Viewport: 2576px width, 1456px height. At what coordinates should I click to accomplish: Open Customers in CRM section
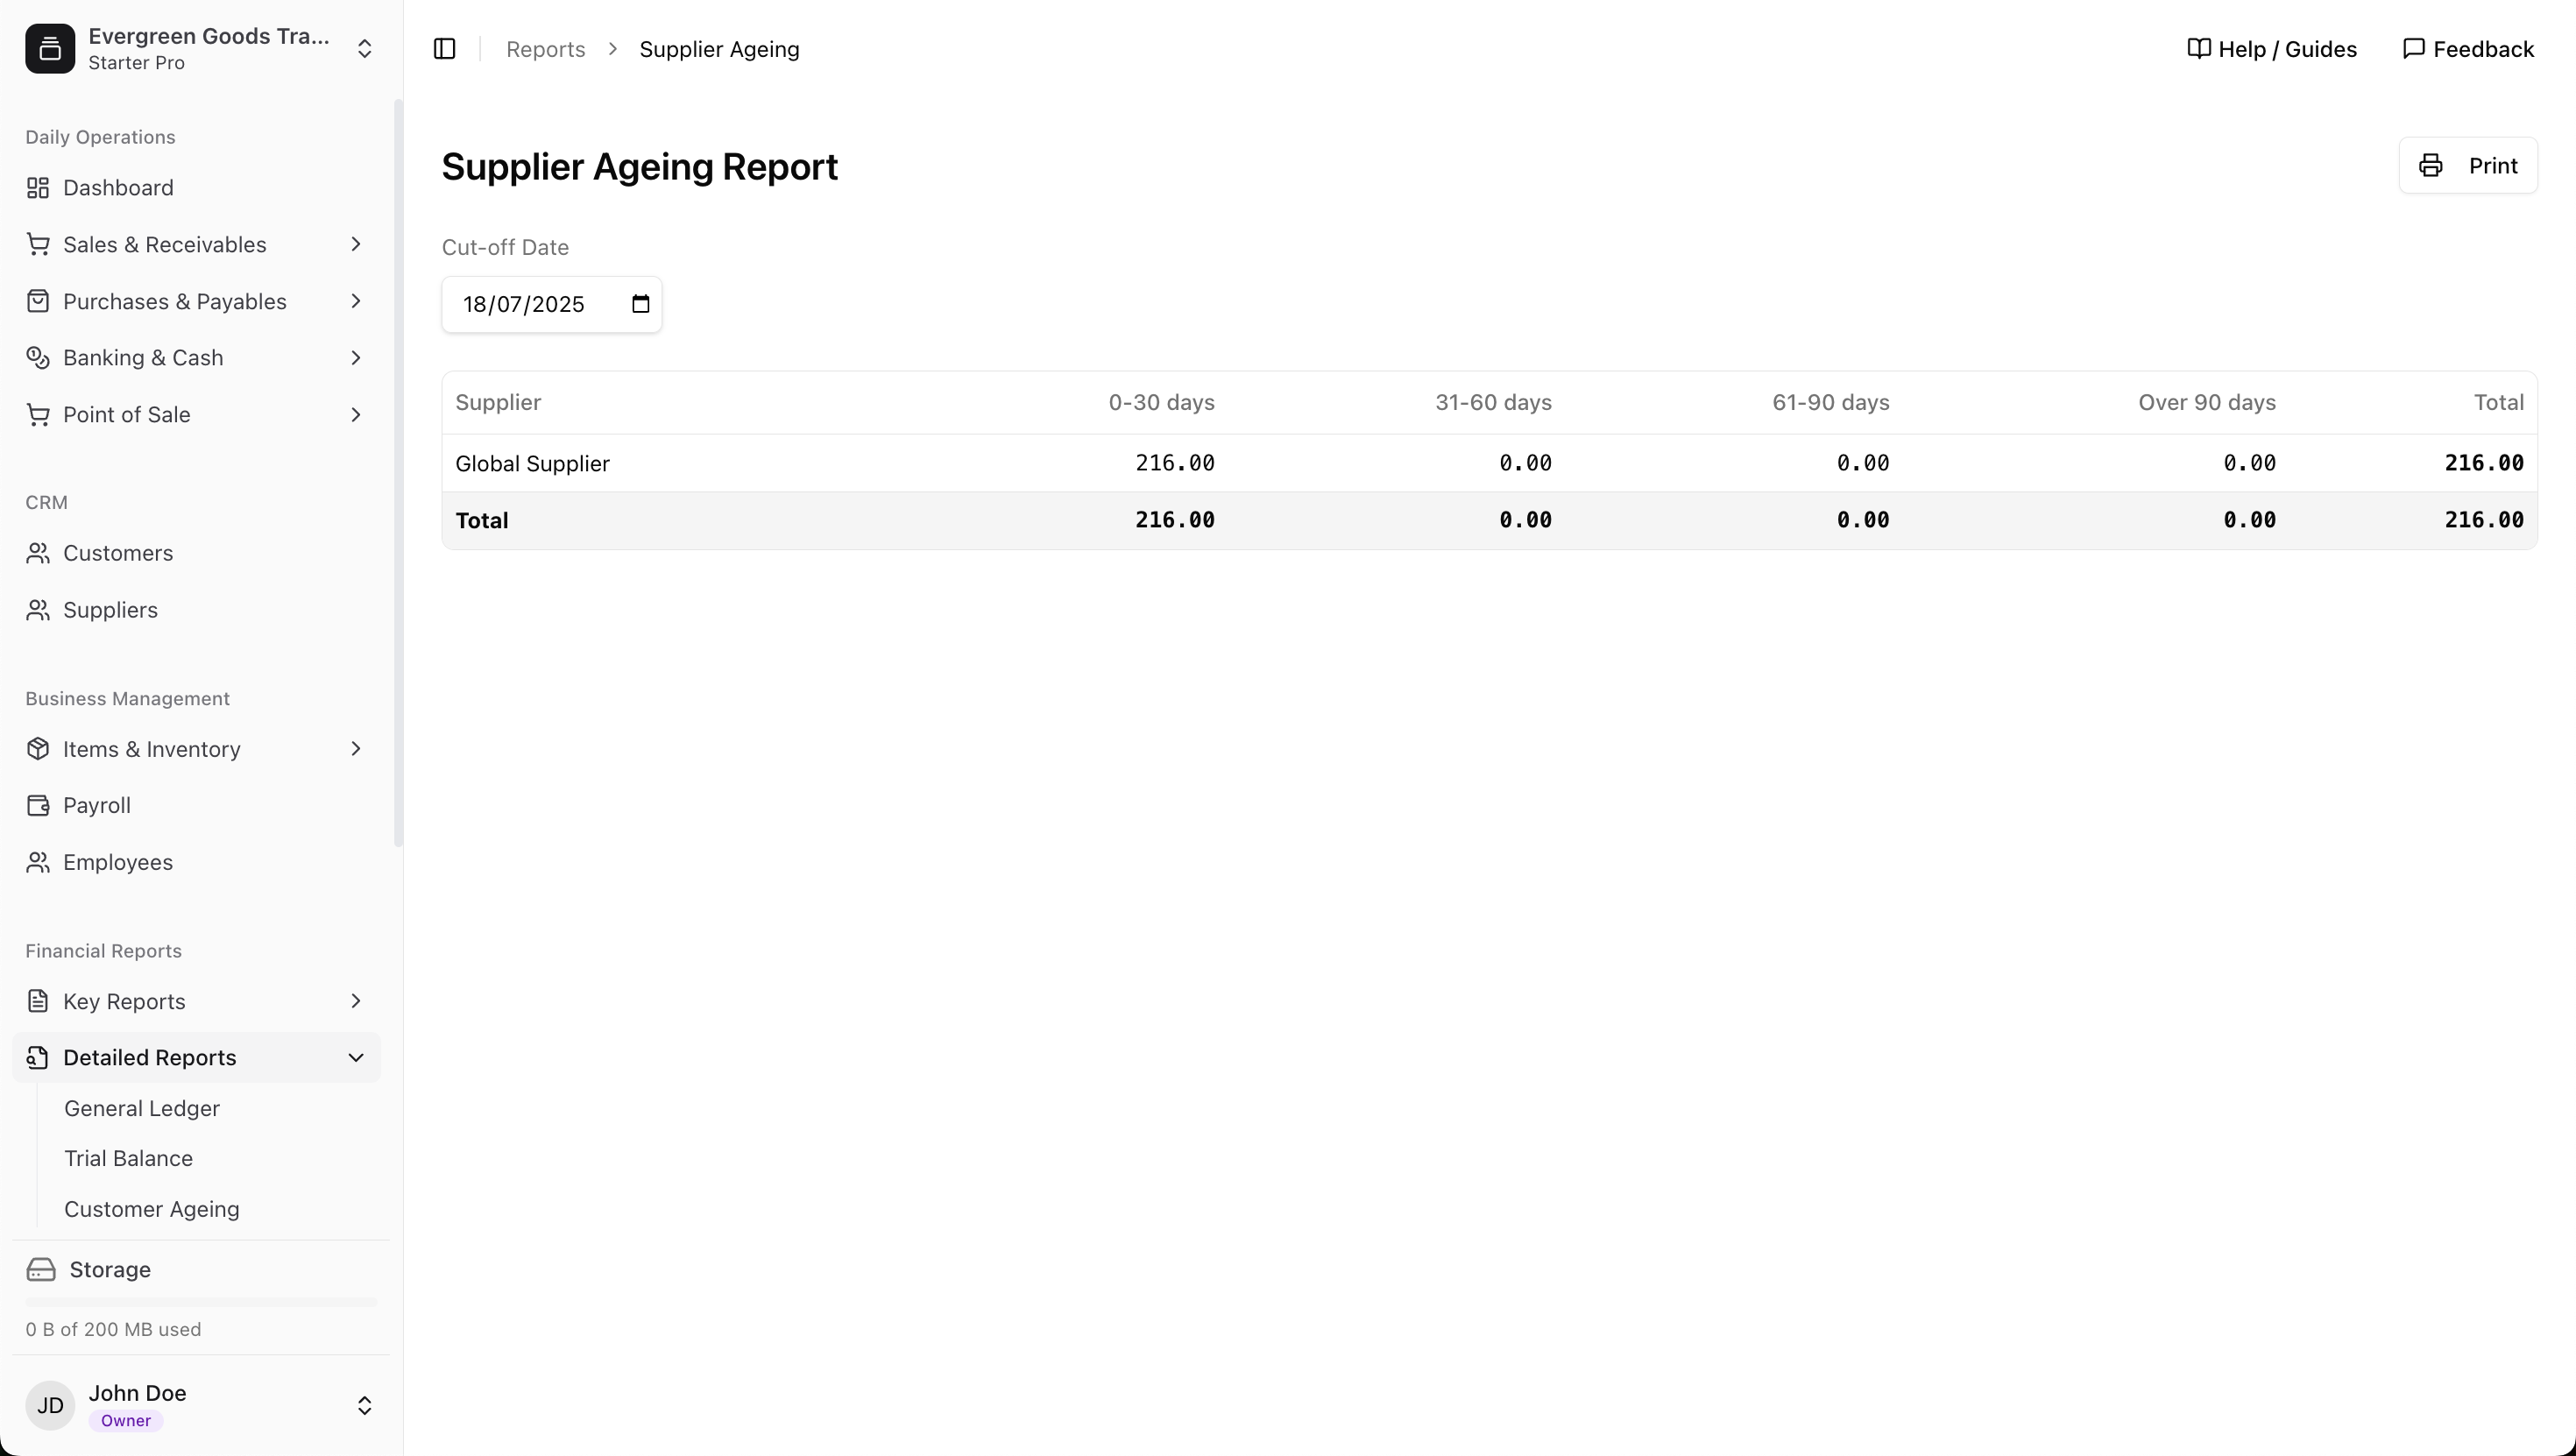pyautogui.click(x=196, y=553)
